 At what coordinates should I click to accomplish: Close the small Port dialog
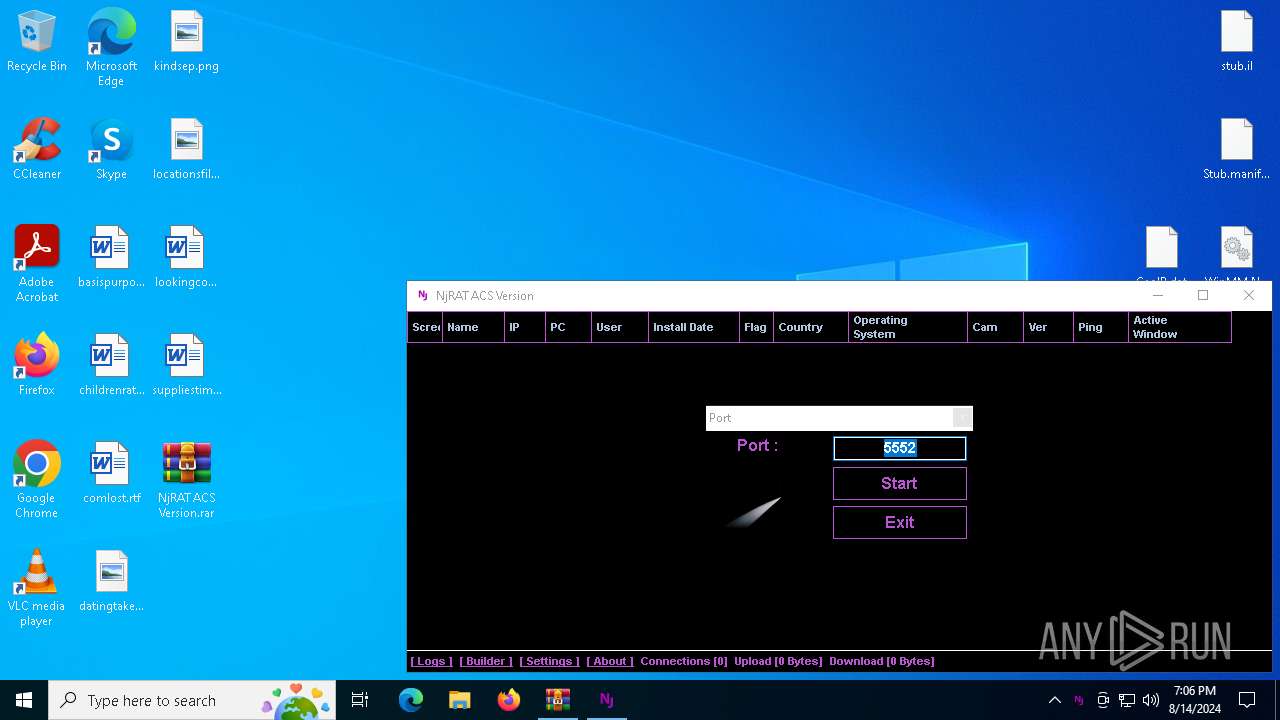pos(962,418)
